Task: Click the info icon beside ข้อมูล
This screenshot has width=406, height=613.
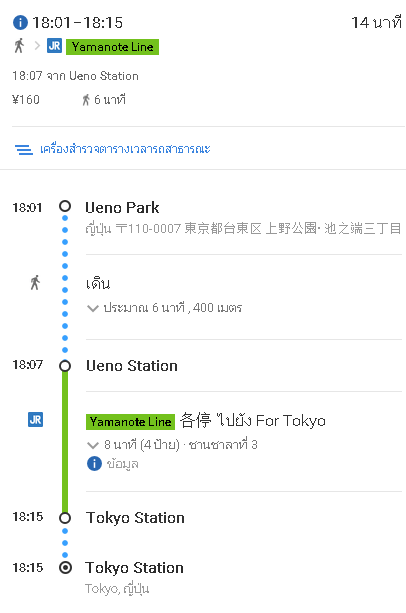Action: pos(94,464)
